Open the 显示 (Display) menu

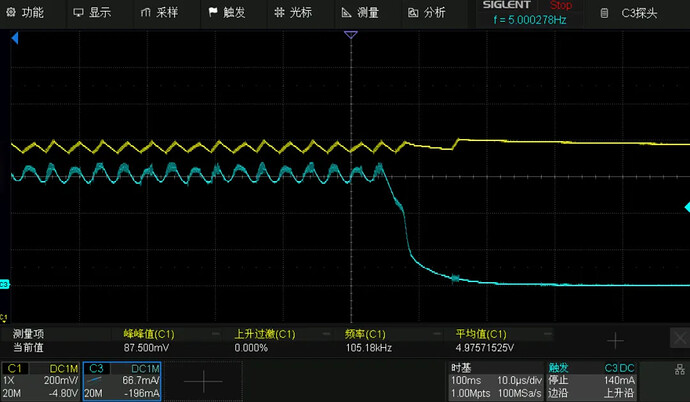(x=92, y=13)
